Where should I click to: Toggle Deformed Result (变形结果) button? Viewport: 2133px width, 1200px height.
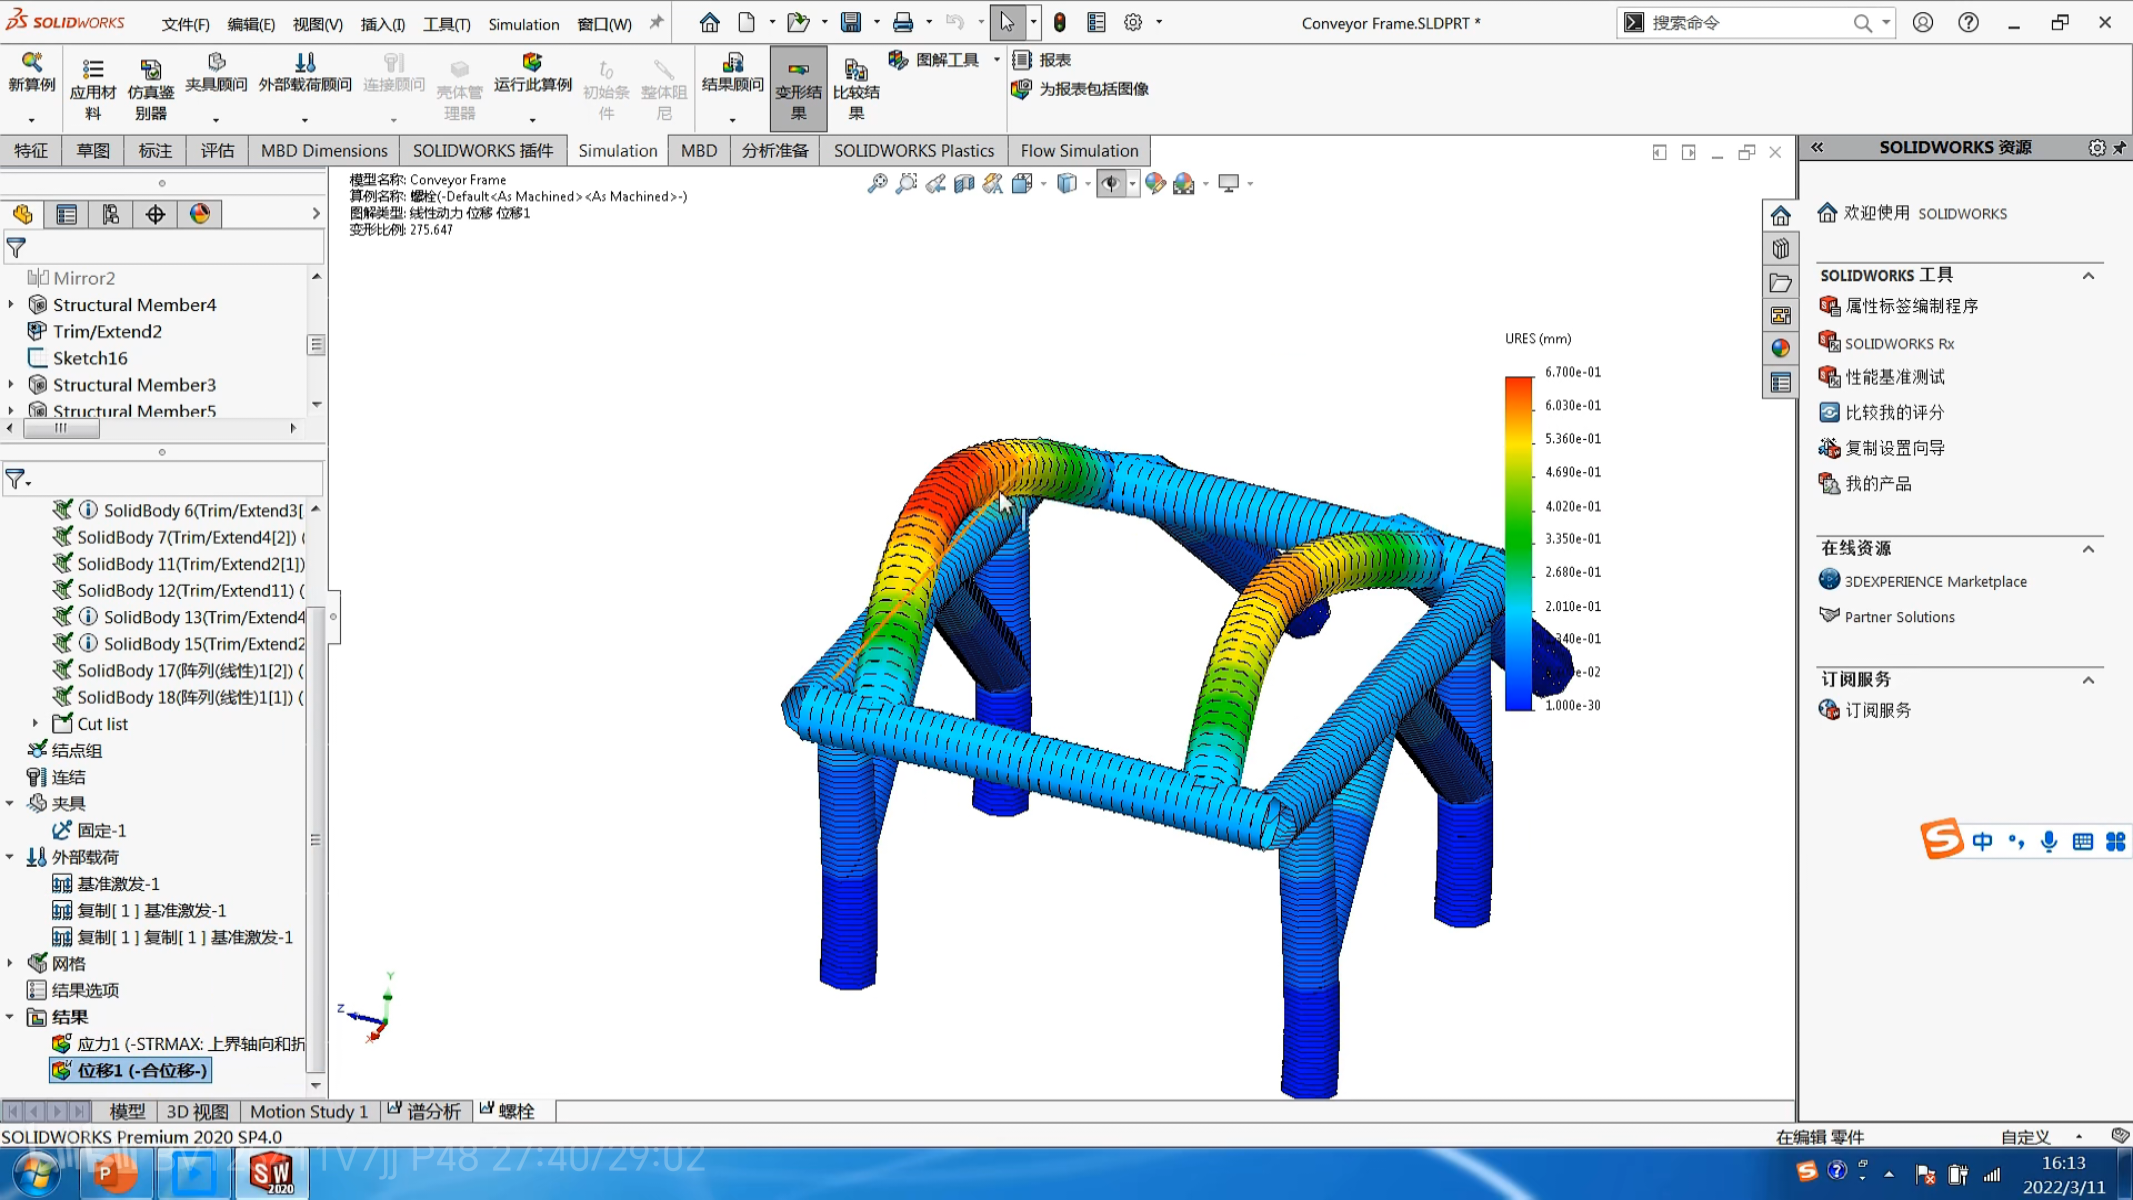coord(798,88)
